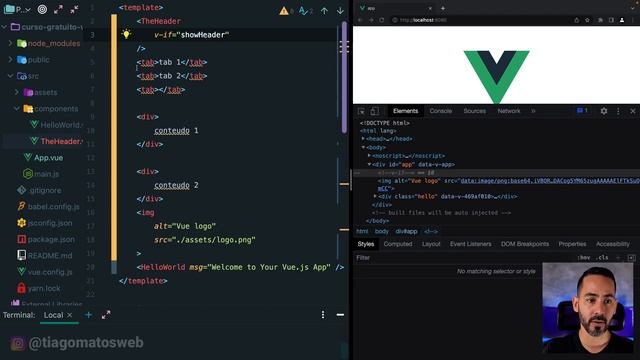Screen dimensions: 640x360
Task: Hide the terminal panel with minus icon
Action: (340, 315)
